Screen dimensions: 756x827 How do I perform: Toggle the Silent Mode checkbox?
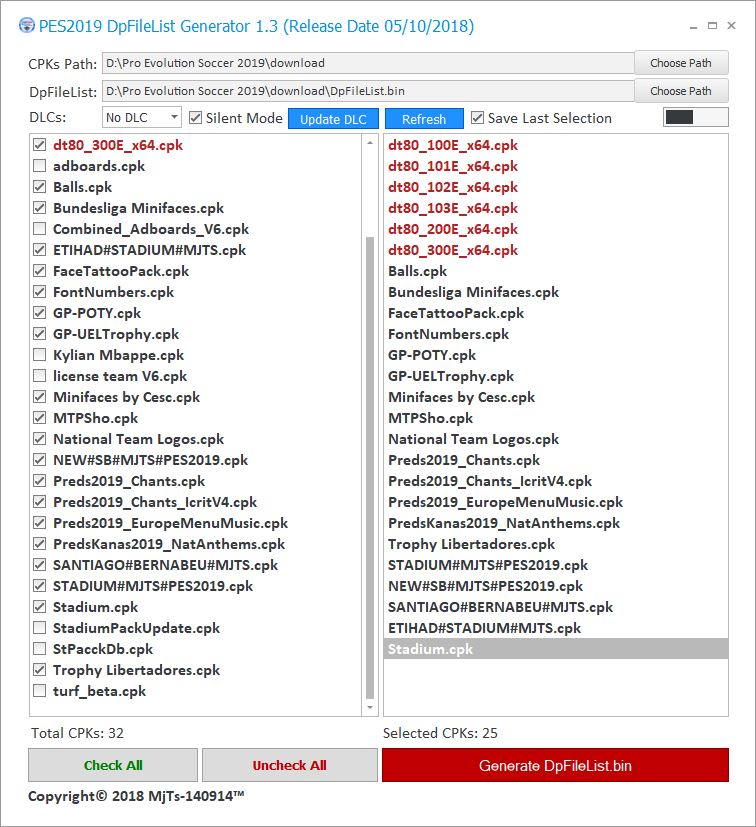(195, 118)
